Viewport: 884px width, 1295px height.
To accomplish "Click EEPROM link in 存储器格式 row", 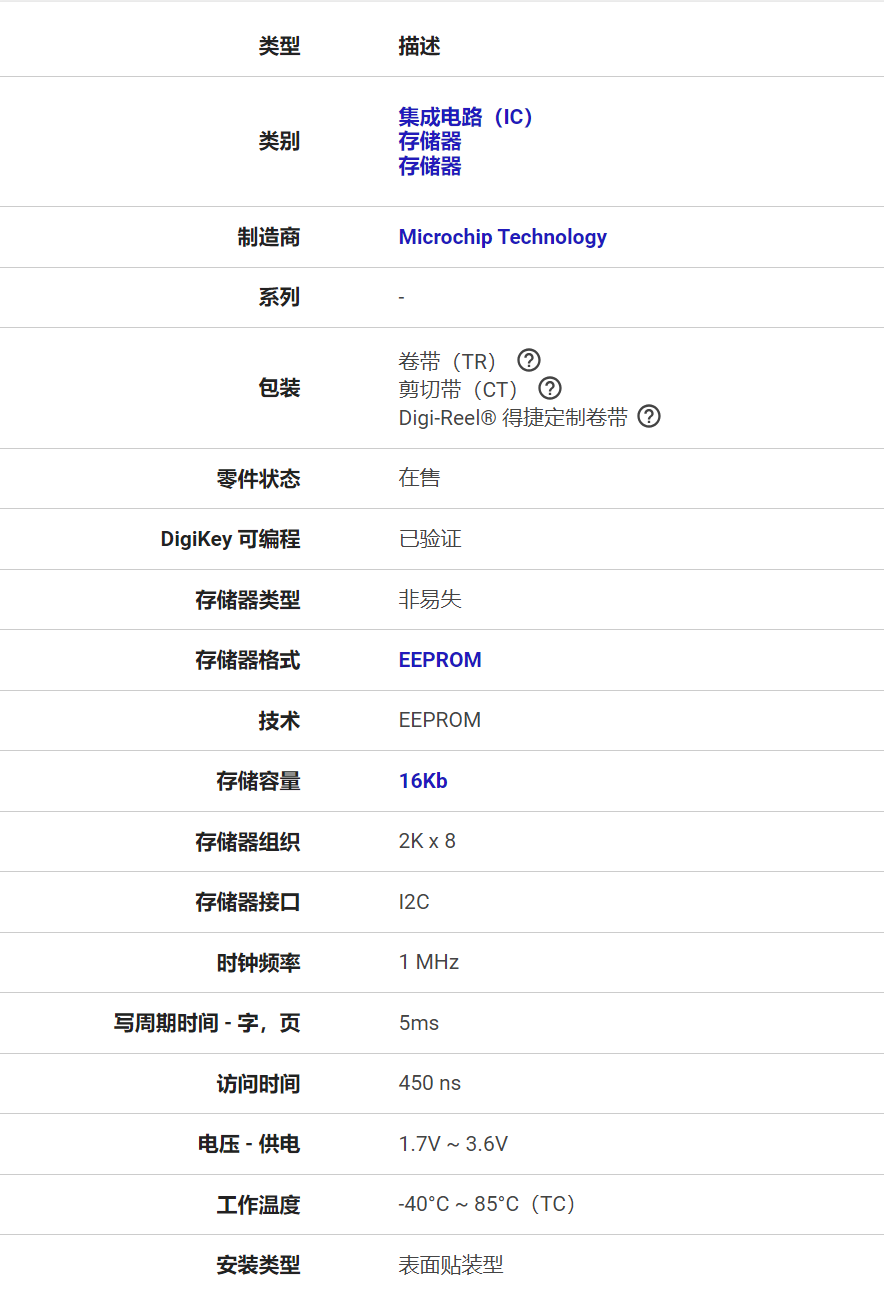I will [440, 660].
